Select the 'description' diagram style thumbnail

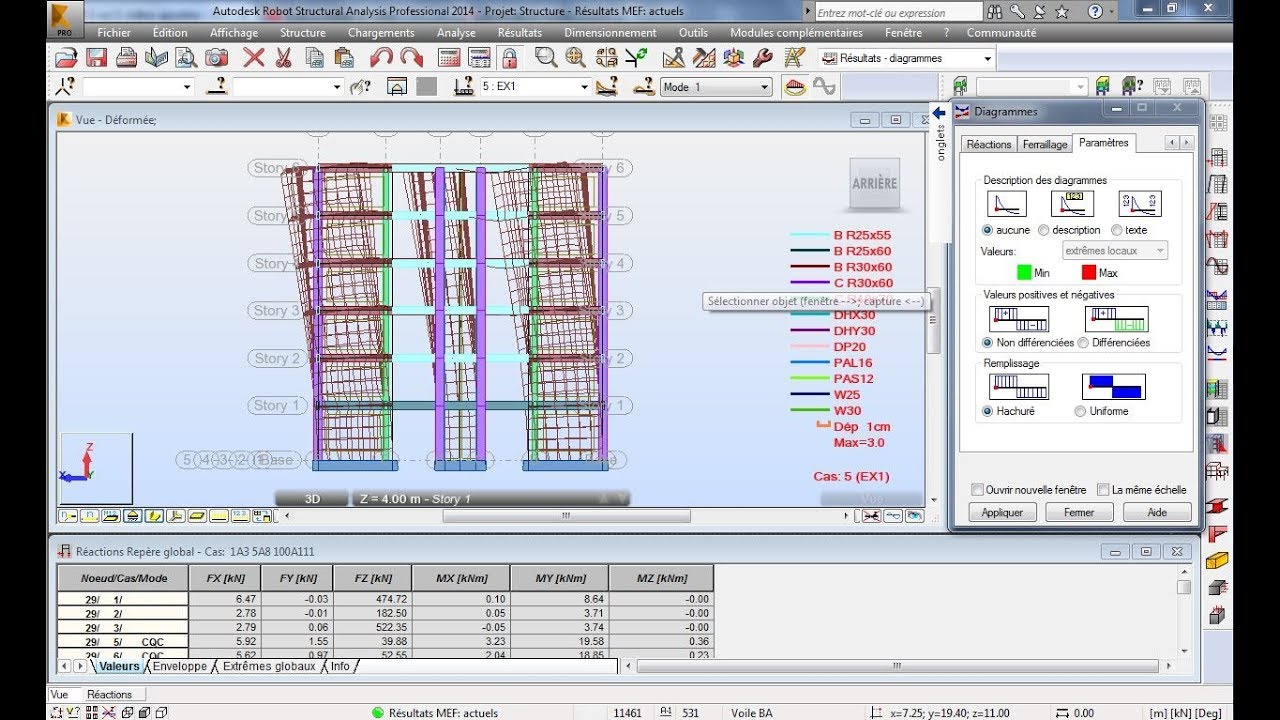(x=1072, y=204)
